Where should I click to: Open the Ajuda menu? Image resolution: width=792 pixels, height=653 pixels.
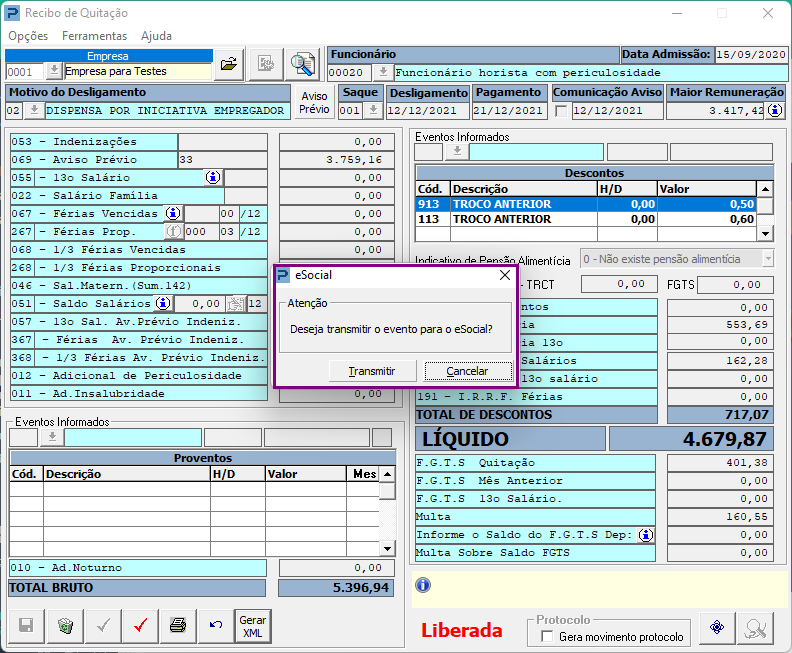pos(157,36)
